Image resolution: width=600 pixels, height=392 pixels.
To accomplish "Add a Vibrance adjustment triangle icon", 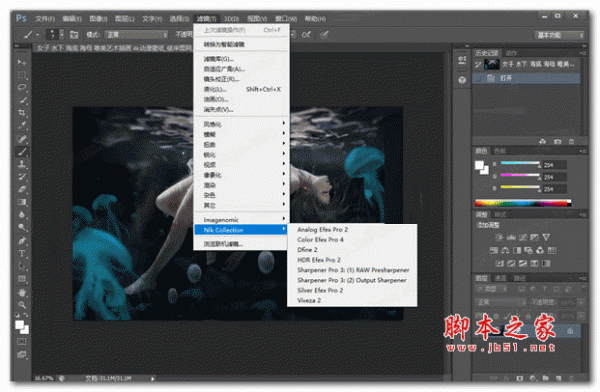I will [x=546, y=237].
